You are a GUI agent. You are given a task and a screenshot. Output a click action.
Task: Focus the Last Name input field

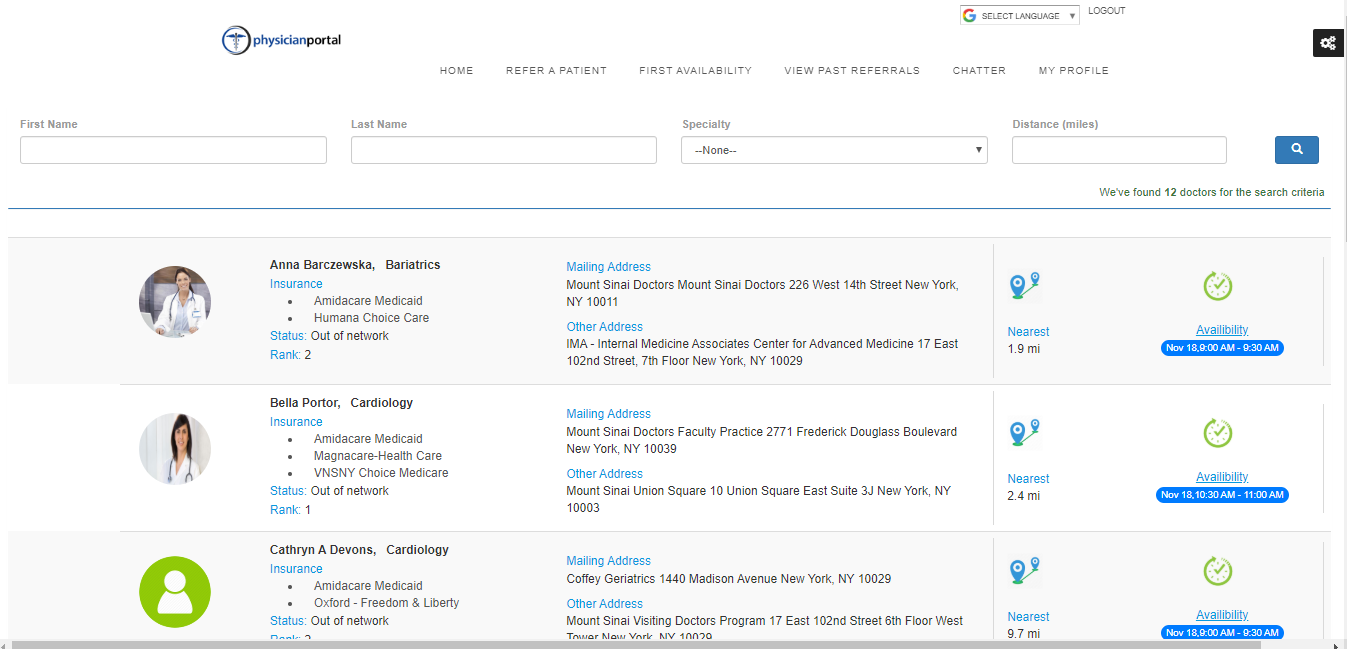504,150
